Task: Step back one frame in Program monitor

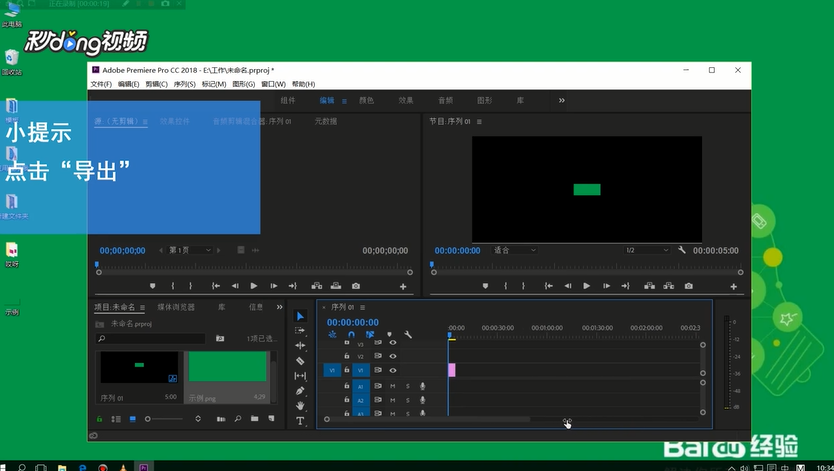Action: [x=568, y=286]
